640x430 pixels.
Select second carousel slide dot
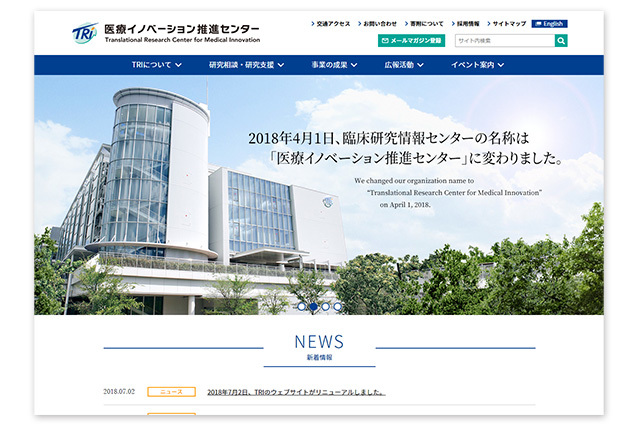pos(313,306)
